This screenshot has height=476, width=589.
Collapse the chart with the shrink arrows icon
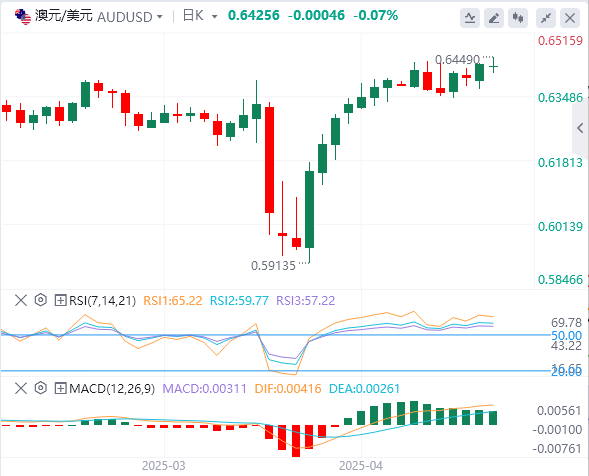point(546,18)
